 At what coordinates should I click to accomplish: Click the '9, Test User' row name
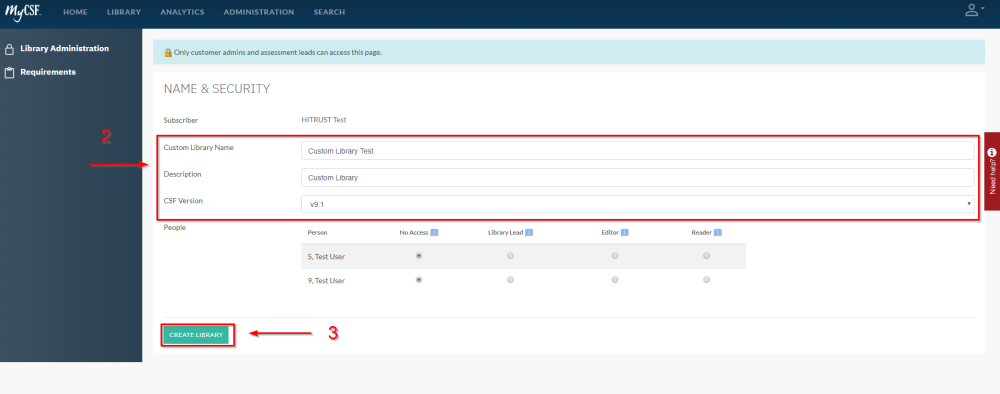click(x=325, y=281)
